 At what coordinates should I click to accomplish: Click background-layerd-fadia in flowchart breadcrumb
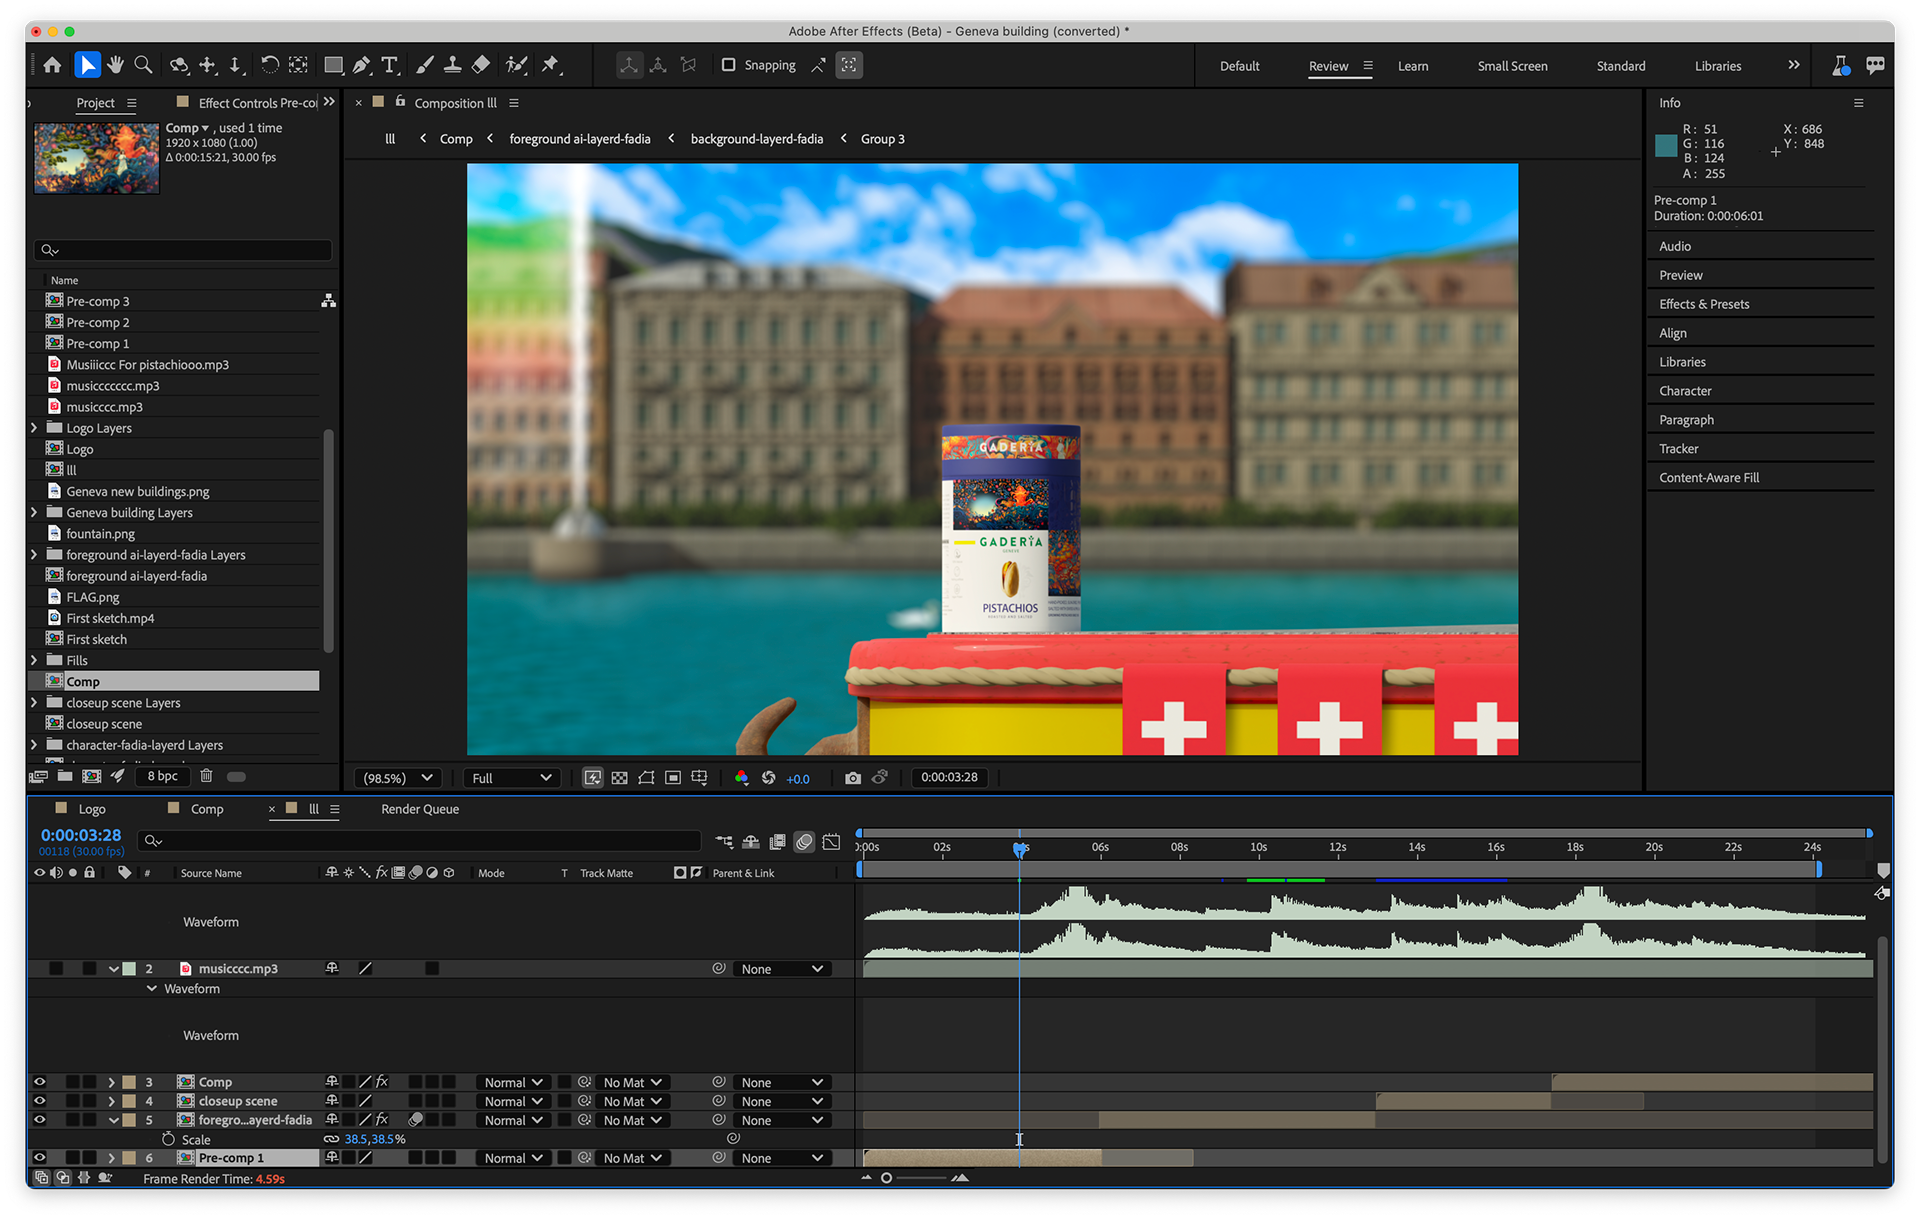click(756, 139)
